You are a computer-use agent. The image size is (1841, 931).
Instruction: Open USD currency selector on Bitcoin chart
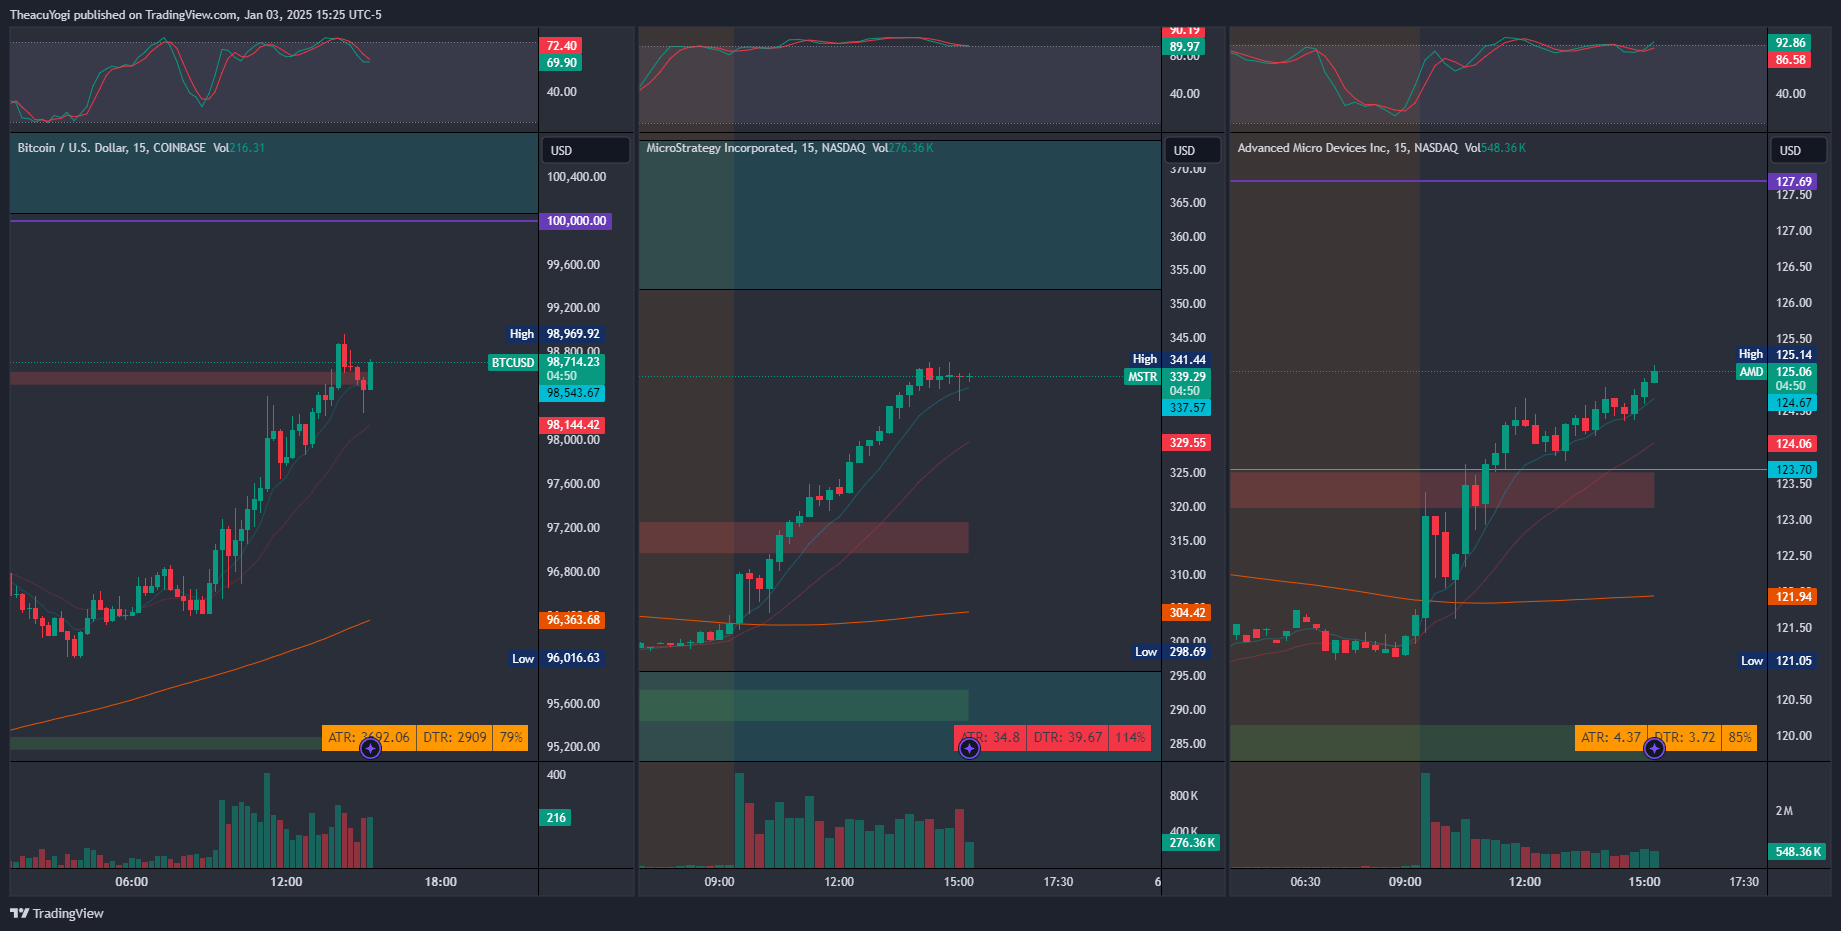(x=586, y=150)
